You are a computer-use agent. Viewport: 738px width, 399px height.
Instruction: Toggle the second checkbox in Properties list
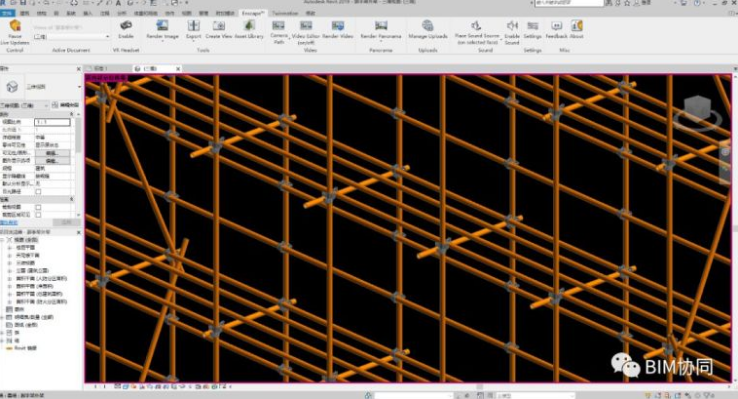38,207
